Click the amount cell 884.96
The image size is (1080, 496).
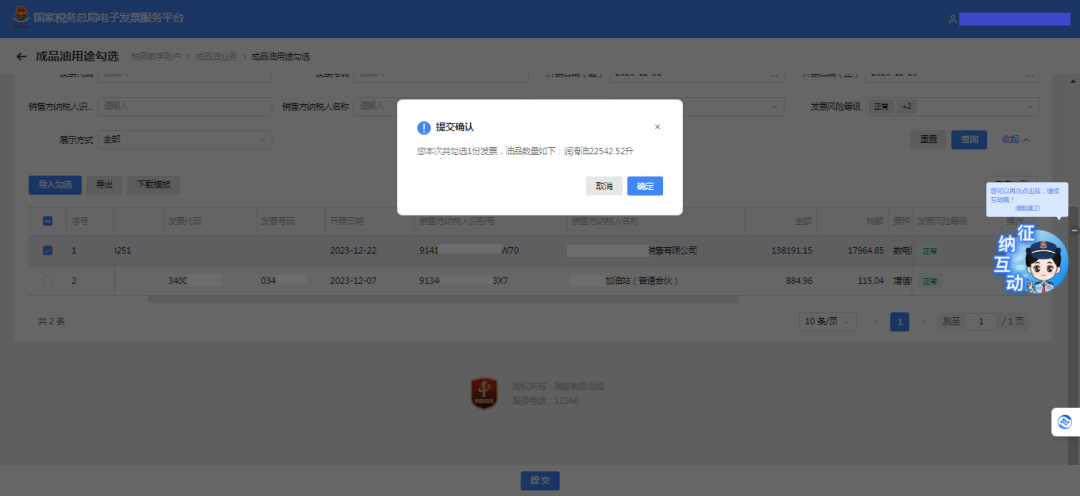tap(798, 280)
